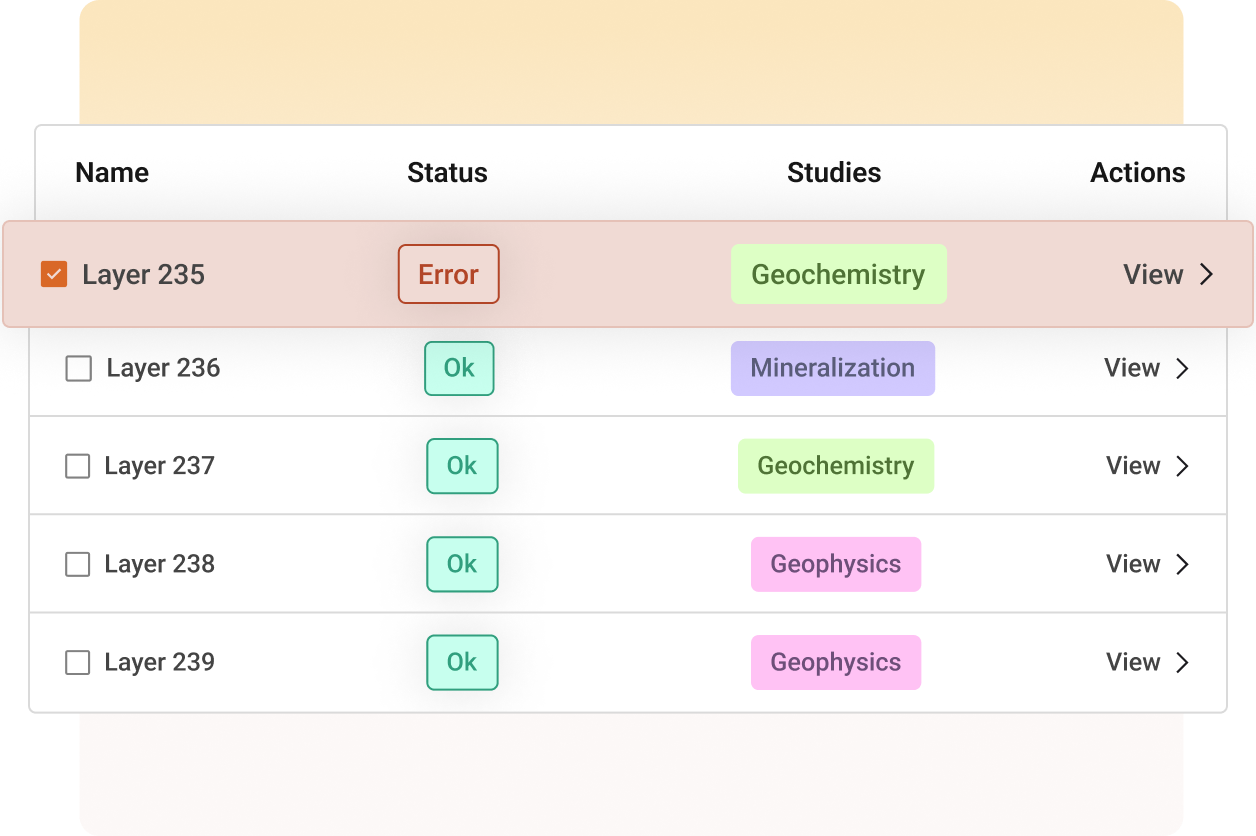Click the Ok status badge for Layer 236
The image size is (1256, 836).
[459, 368]
